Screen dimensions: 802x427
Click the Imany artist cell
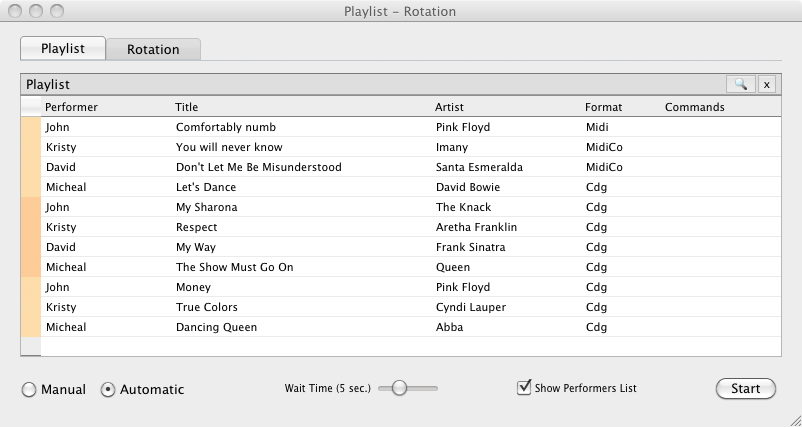[x=452, y=147]
